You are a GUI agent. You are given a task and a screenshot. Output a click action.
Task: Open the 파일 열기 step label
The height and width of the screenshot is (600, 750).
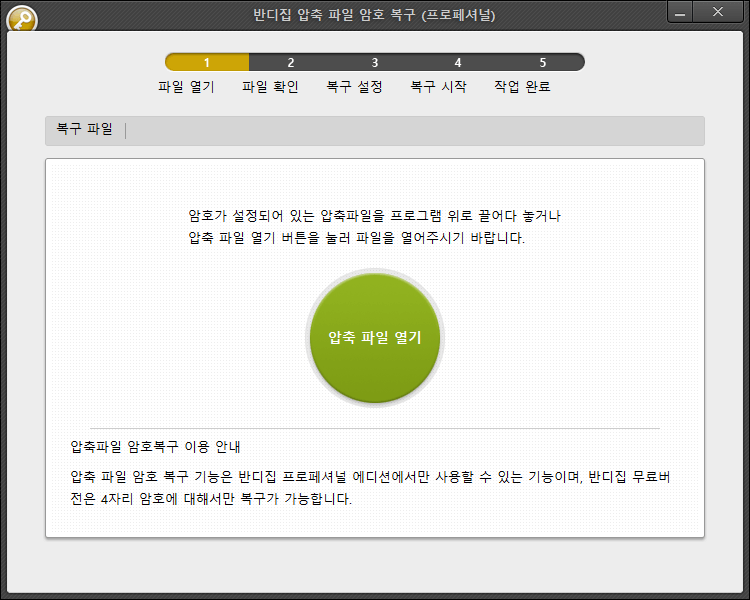[186, 87]
